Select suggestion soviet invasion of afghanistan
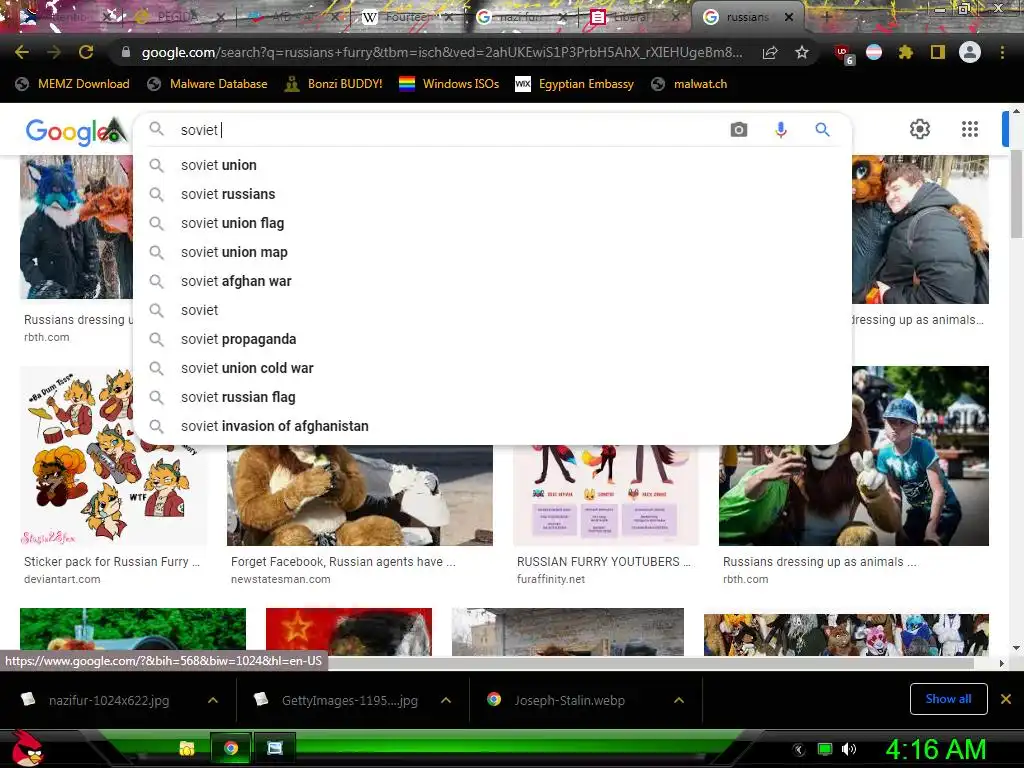This screenshot has height=768, width=1024. click(492, 426)
